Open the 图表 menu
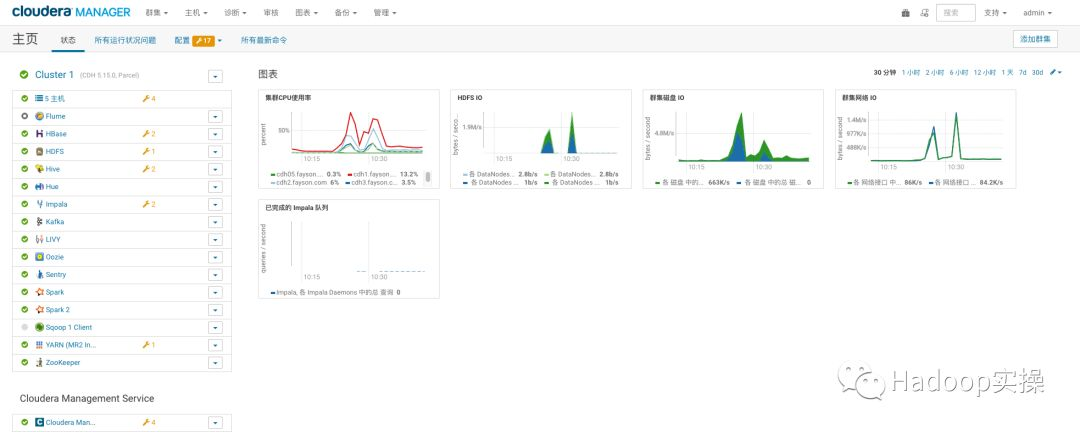Screen dimensions: 1080x432 pyautogui.click(x=307, y=13)
